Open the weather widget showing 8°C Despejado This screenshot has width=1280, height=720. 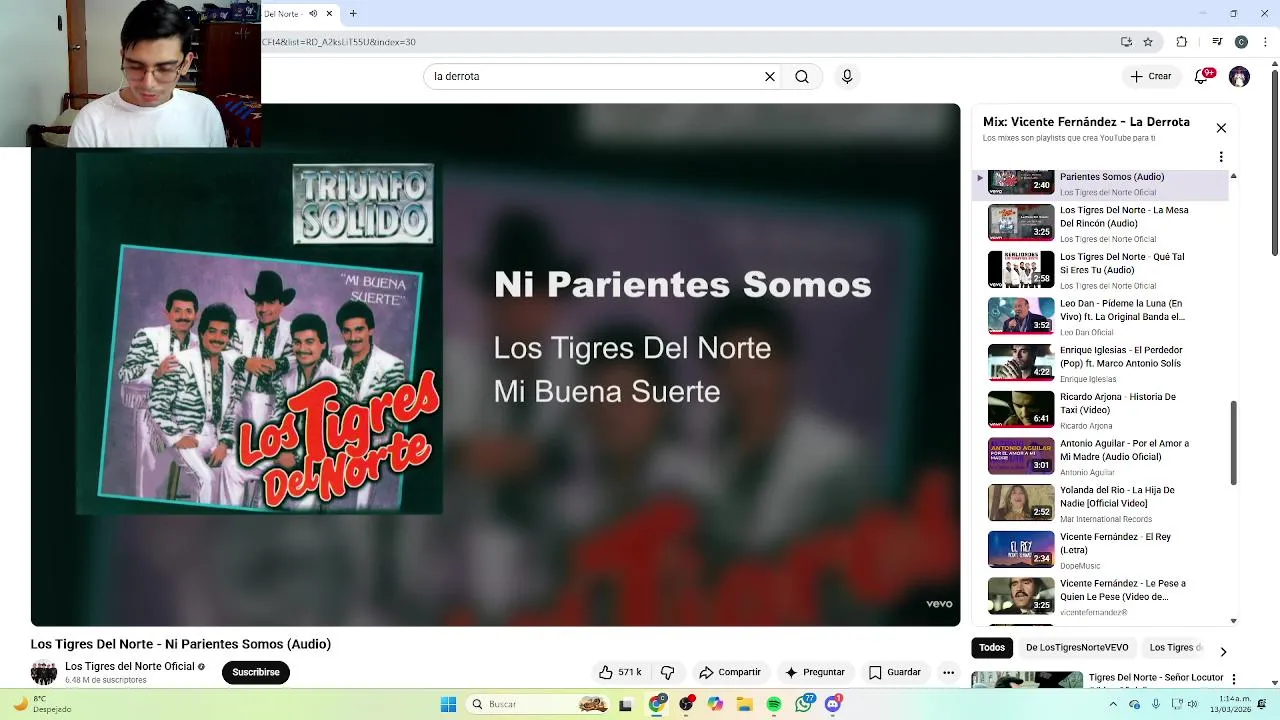click(40, 704)
